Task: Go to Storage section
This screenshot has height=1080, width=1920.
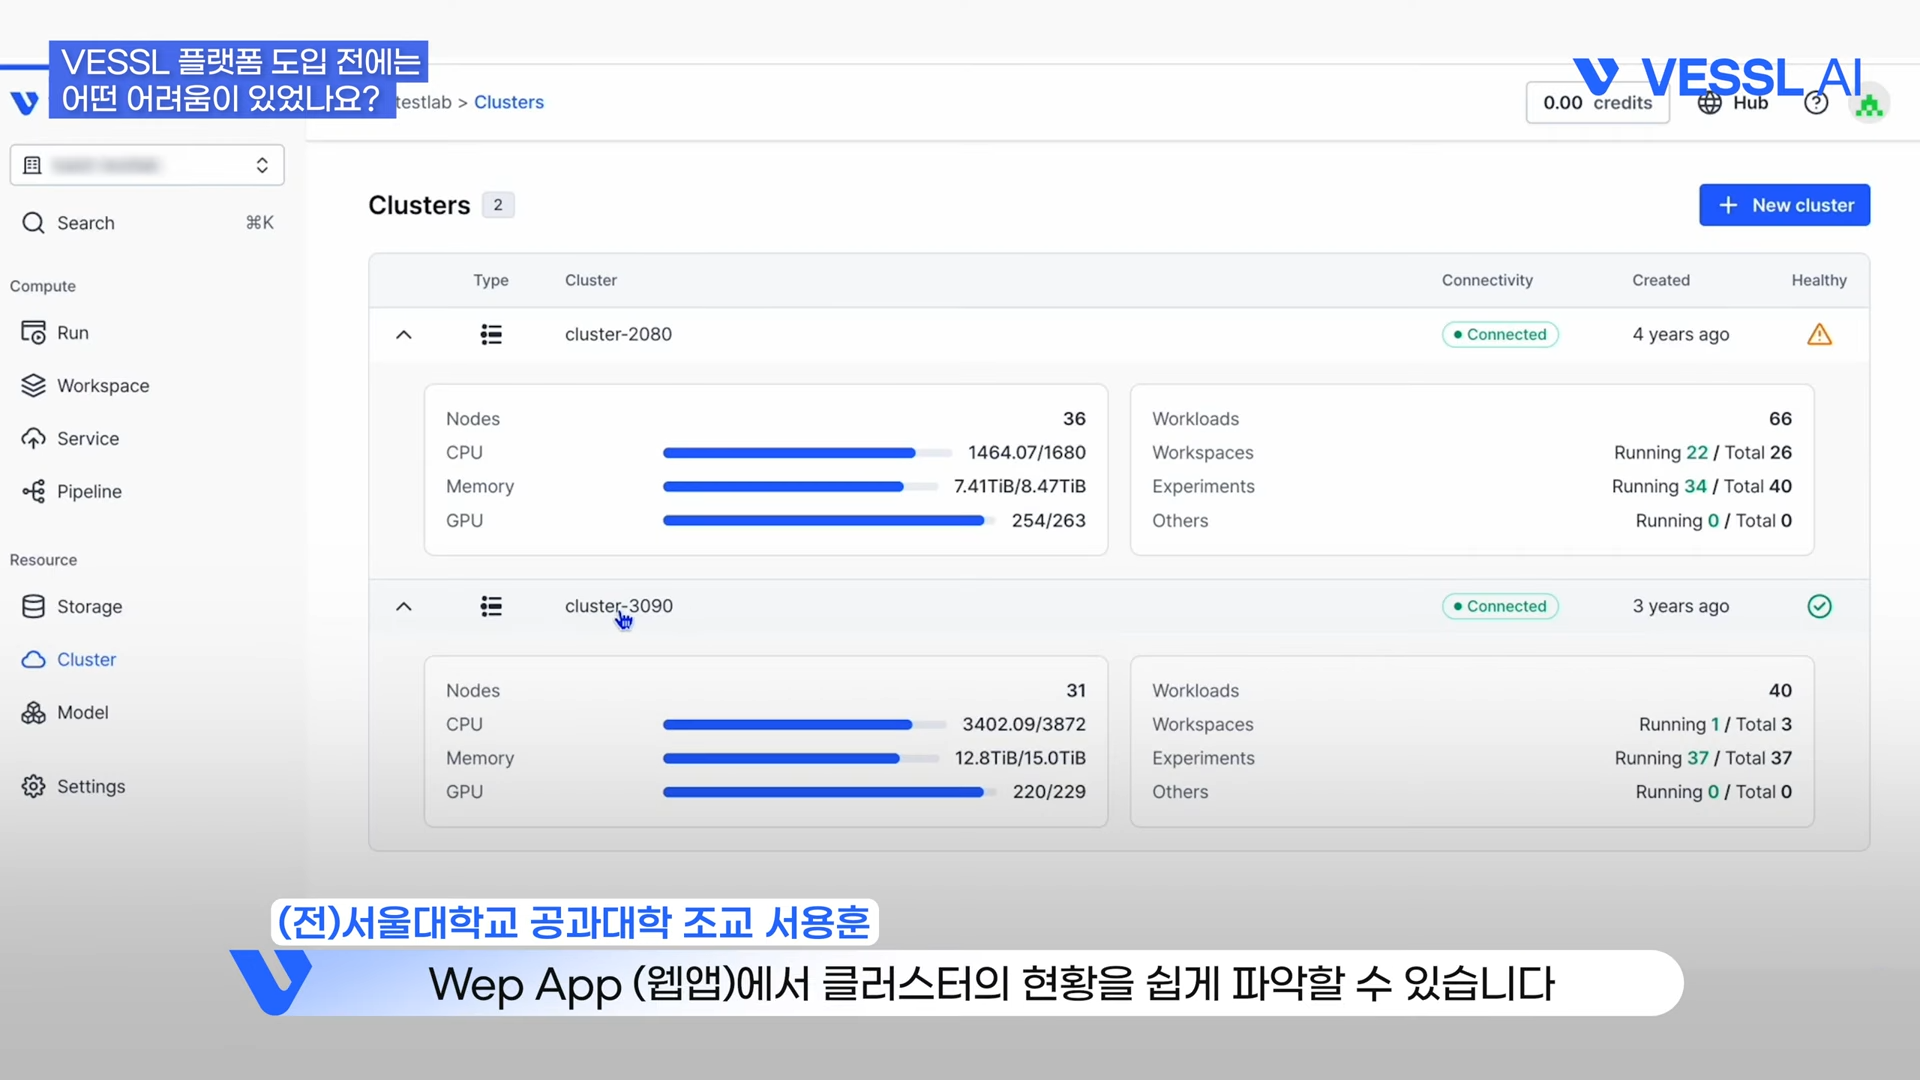Action: (x=89, y=606)
